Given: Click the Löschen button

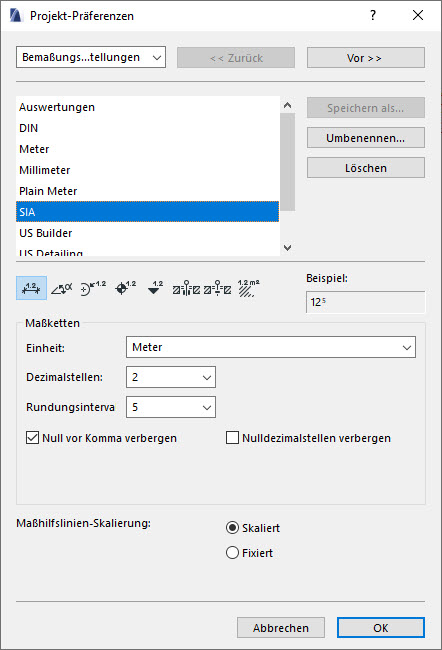Looking at the screenshot, I should [x=366, y=168].
